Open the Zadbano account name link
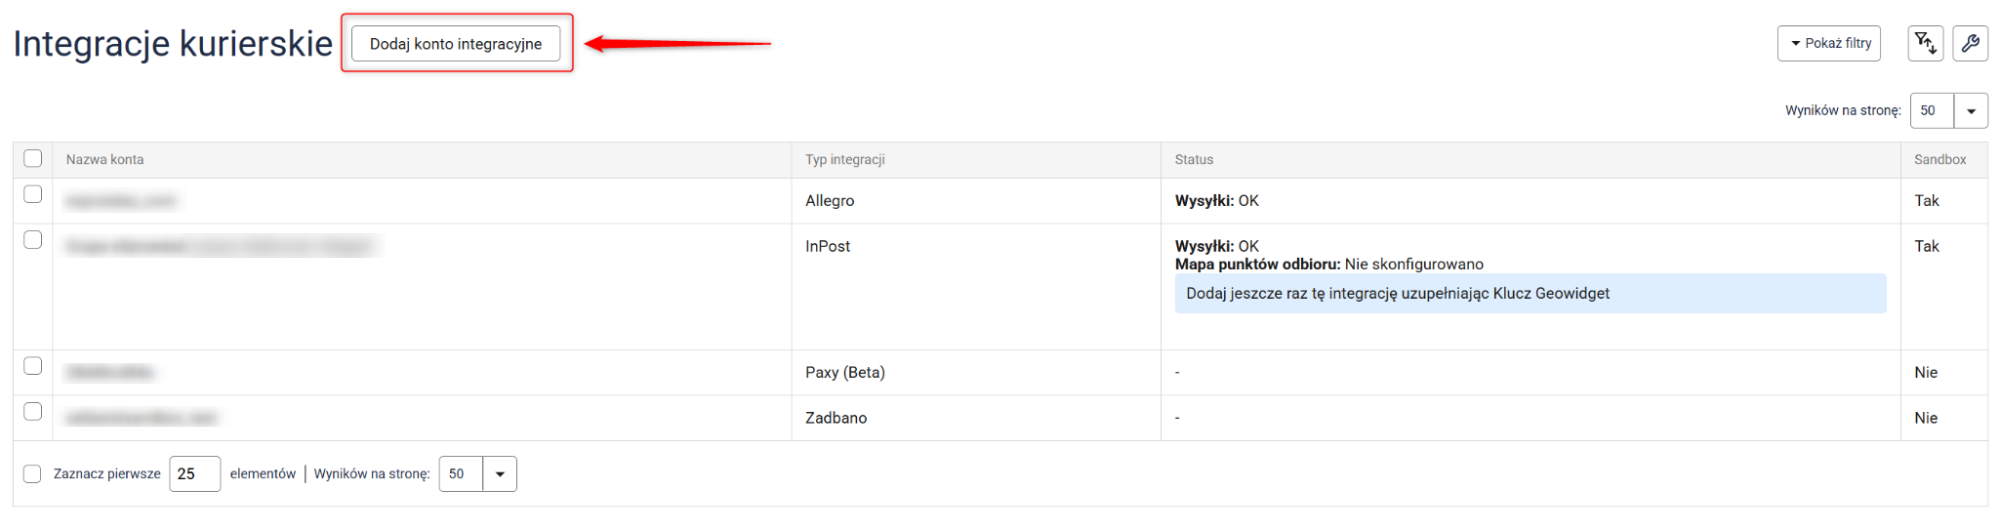 point(141,418)
